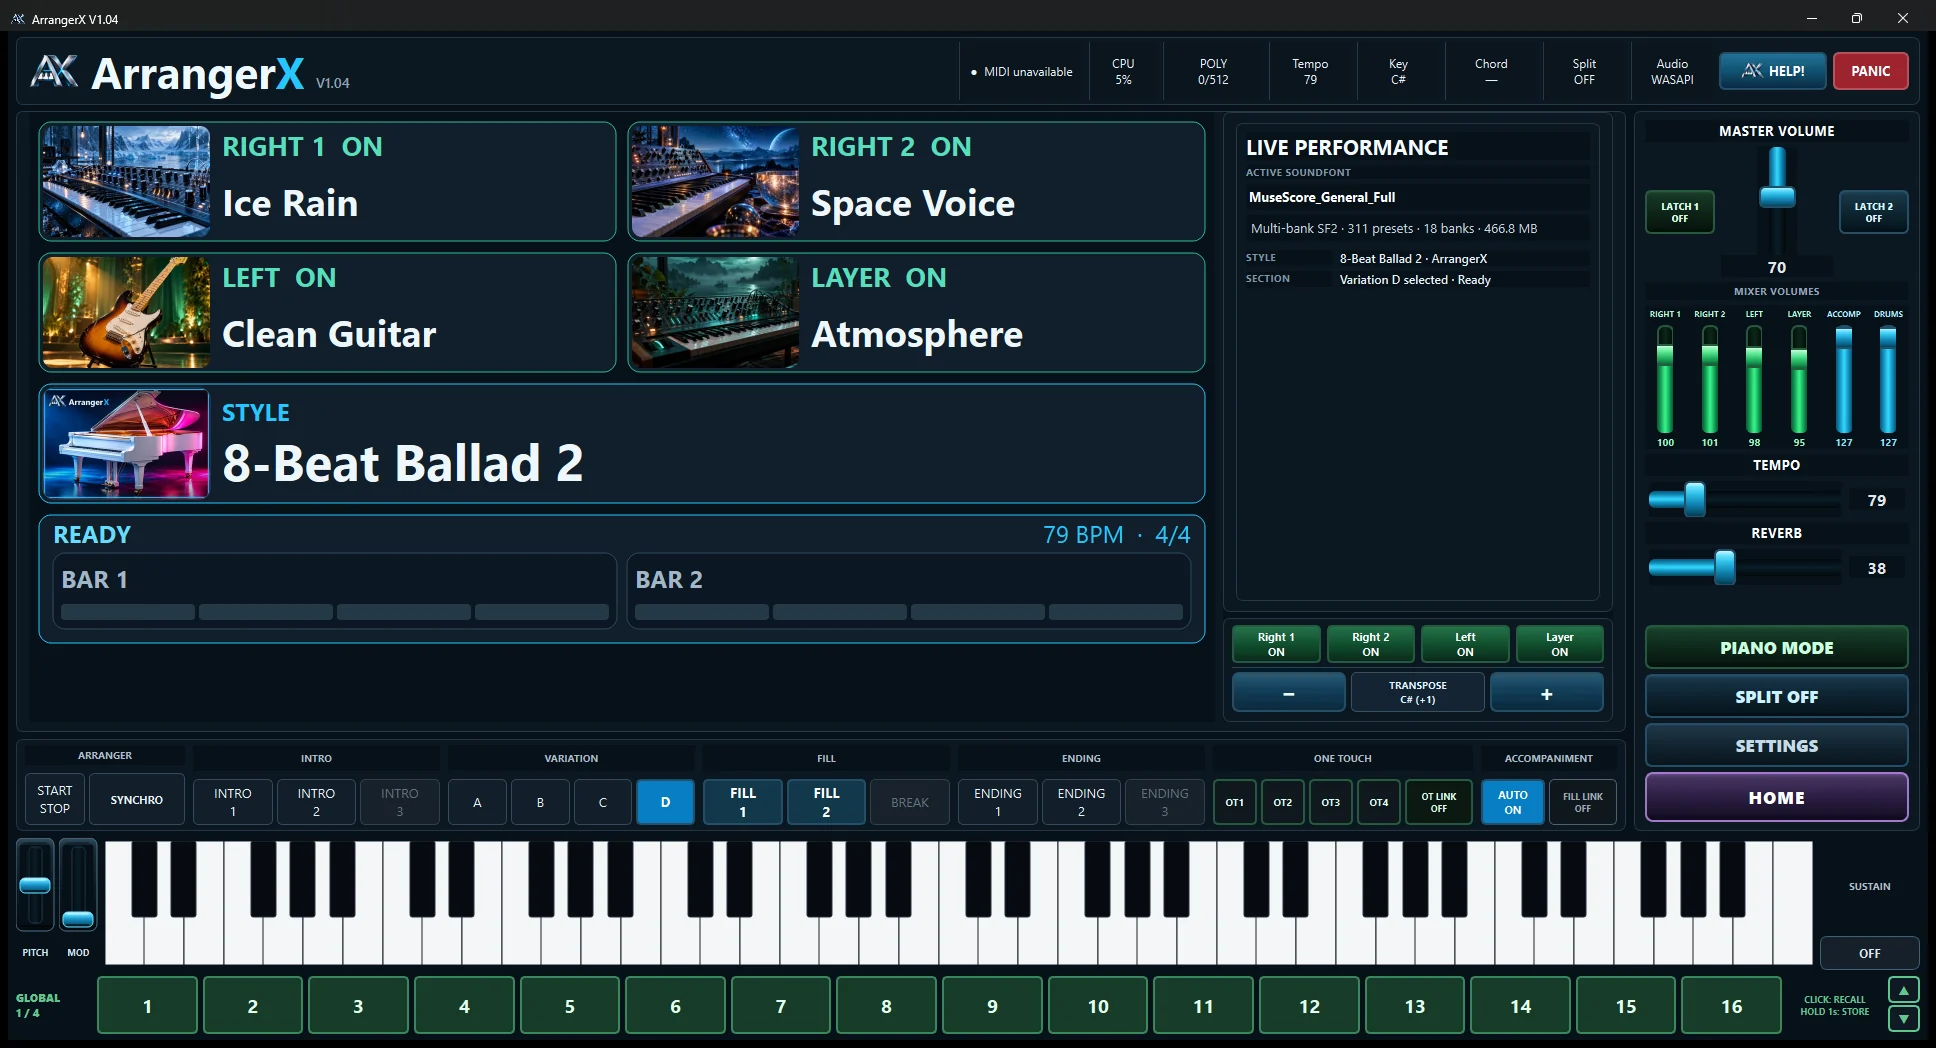Decrease transpose with the minus button
The height and width of the screenshot is (1048, 1936).
(x=1288, y=692)
